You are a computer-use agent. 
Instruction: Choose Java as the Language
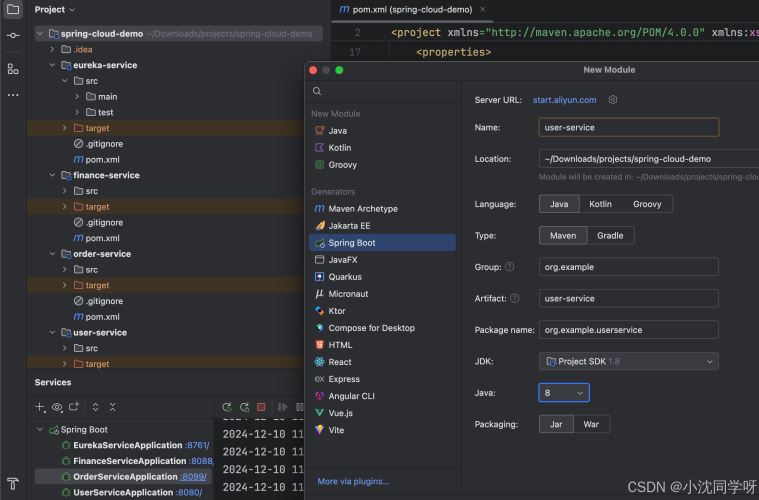[x=559, y=204]
